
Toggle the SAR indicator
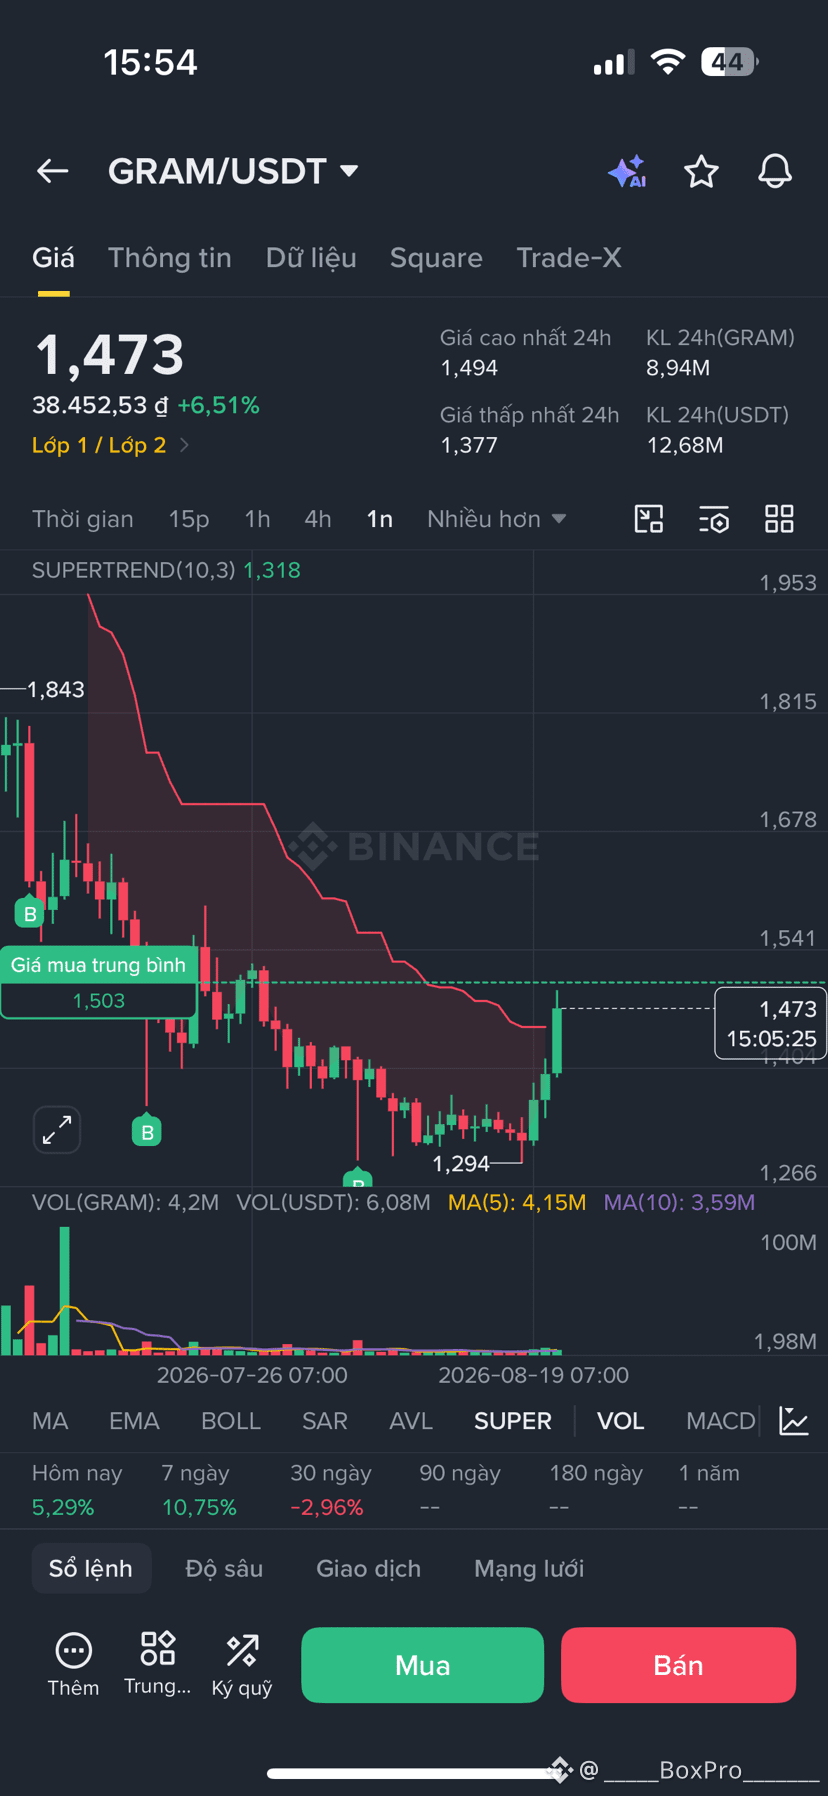coord(325,1421)
